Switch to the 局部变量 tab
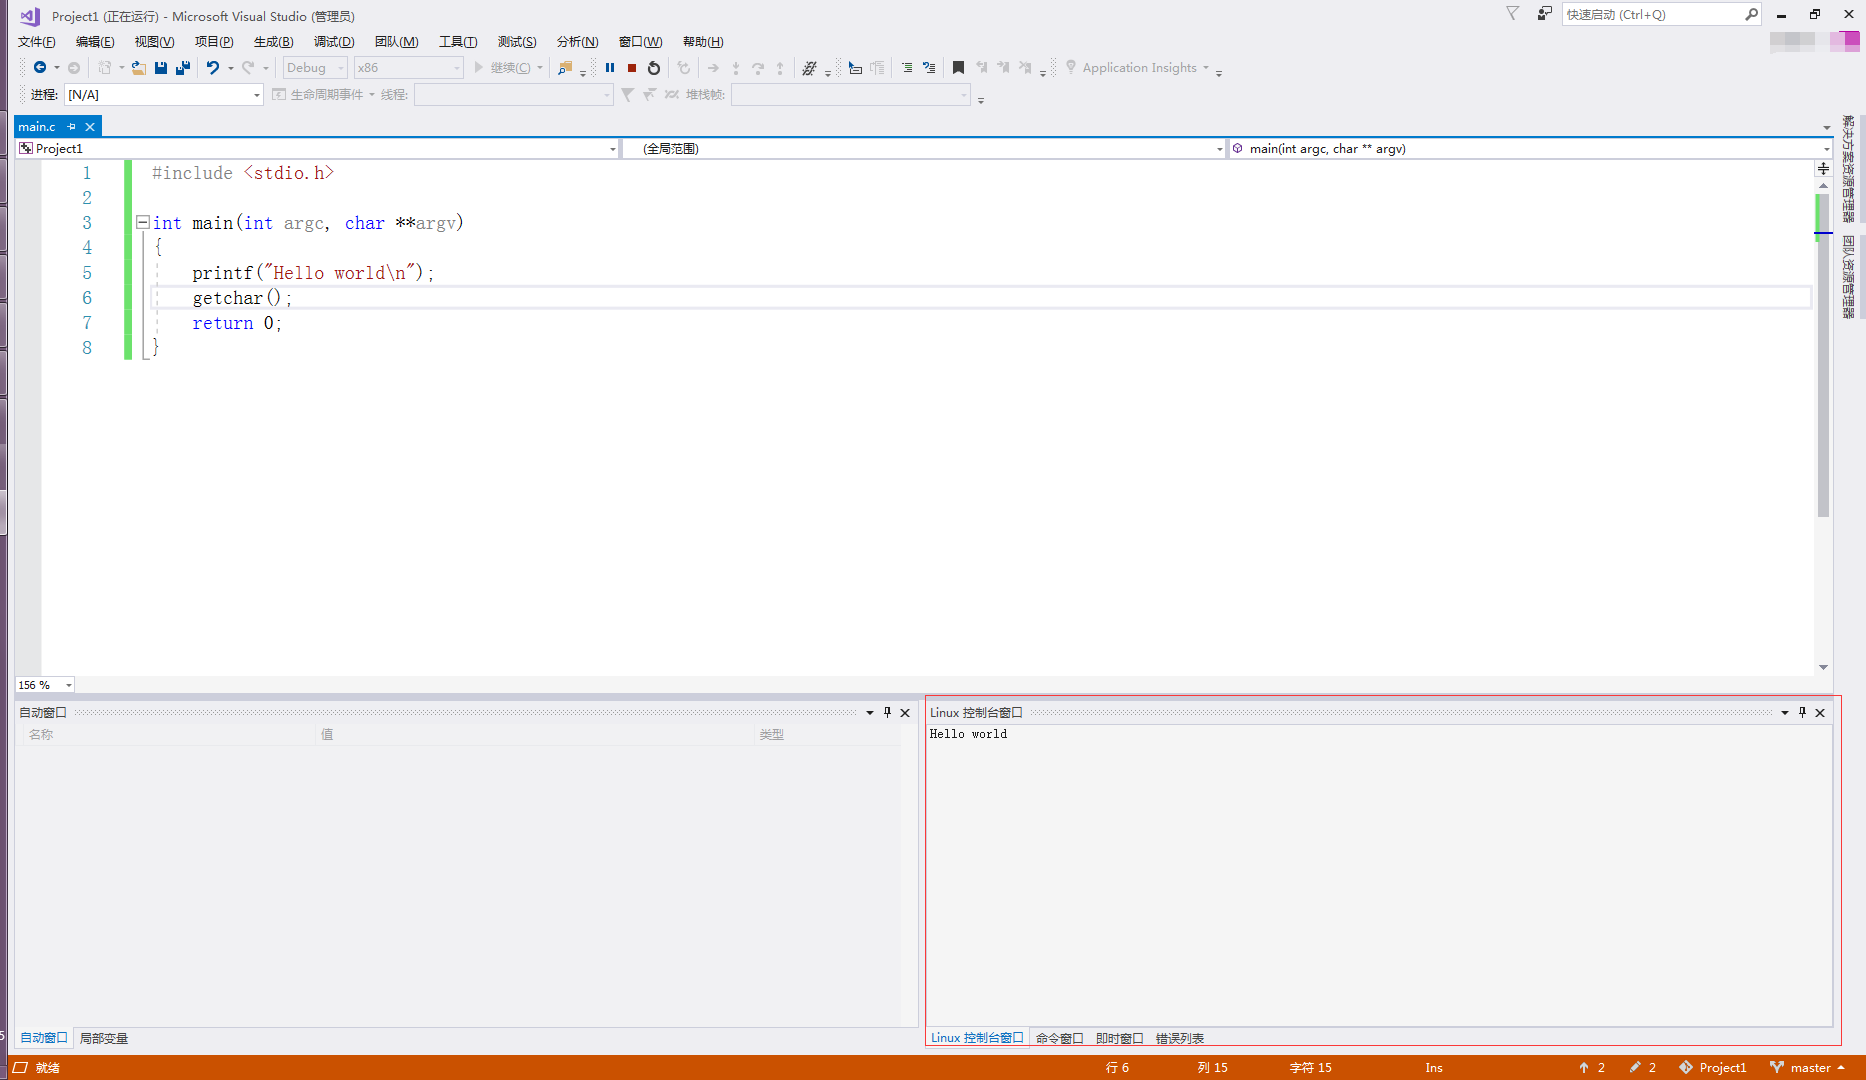 (104, 1038)
